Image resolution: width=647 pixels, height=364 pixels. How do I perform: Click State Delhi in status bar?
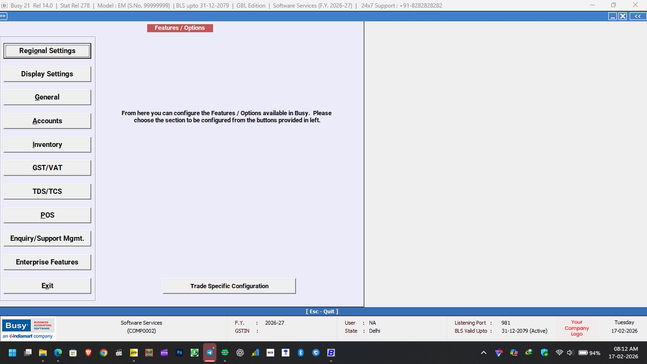(x=363, y=331)
